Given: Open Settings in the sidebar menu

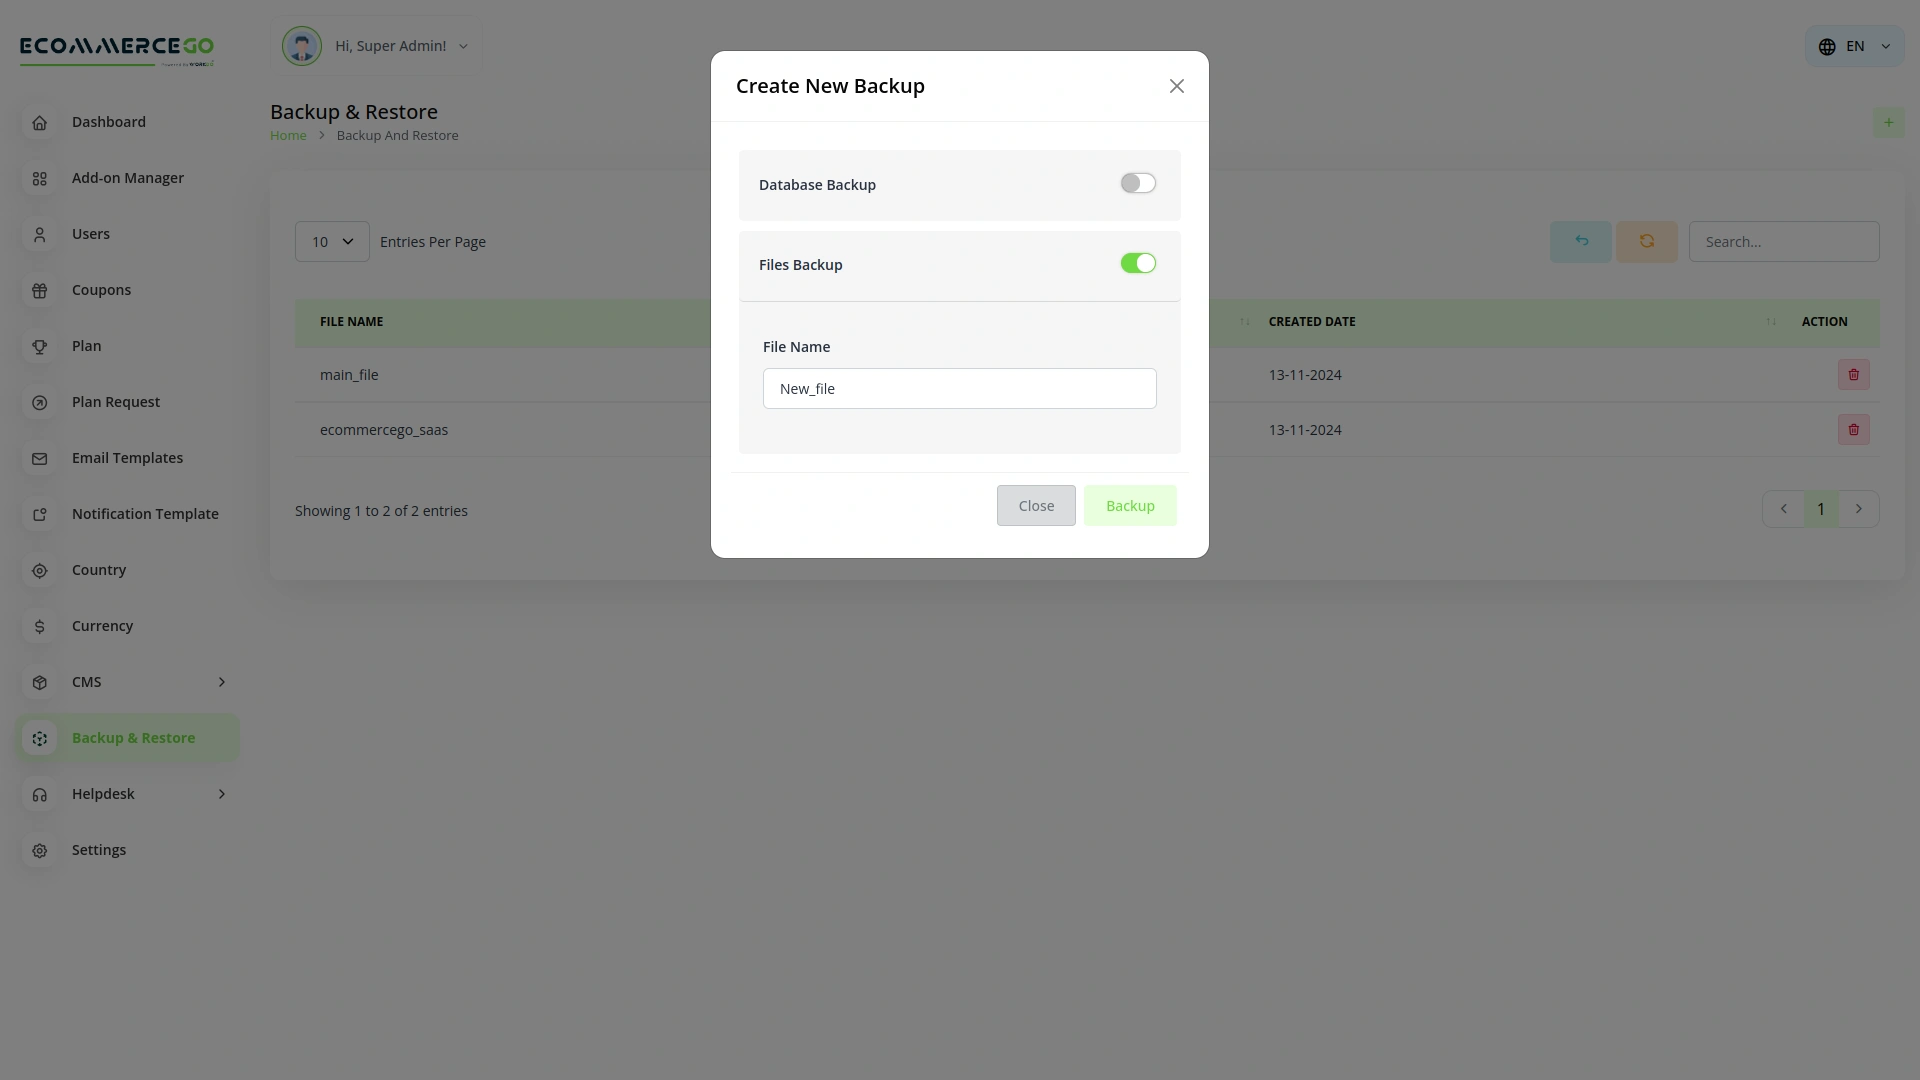Looking at the screenshot, I should click(99, 850).
